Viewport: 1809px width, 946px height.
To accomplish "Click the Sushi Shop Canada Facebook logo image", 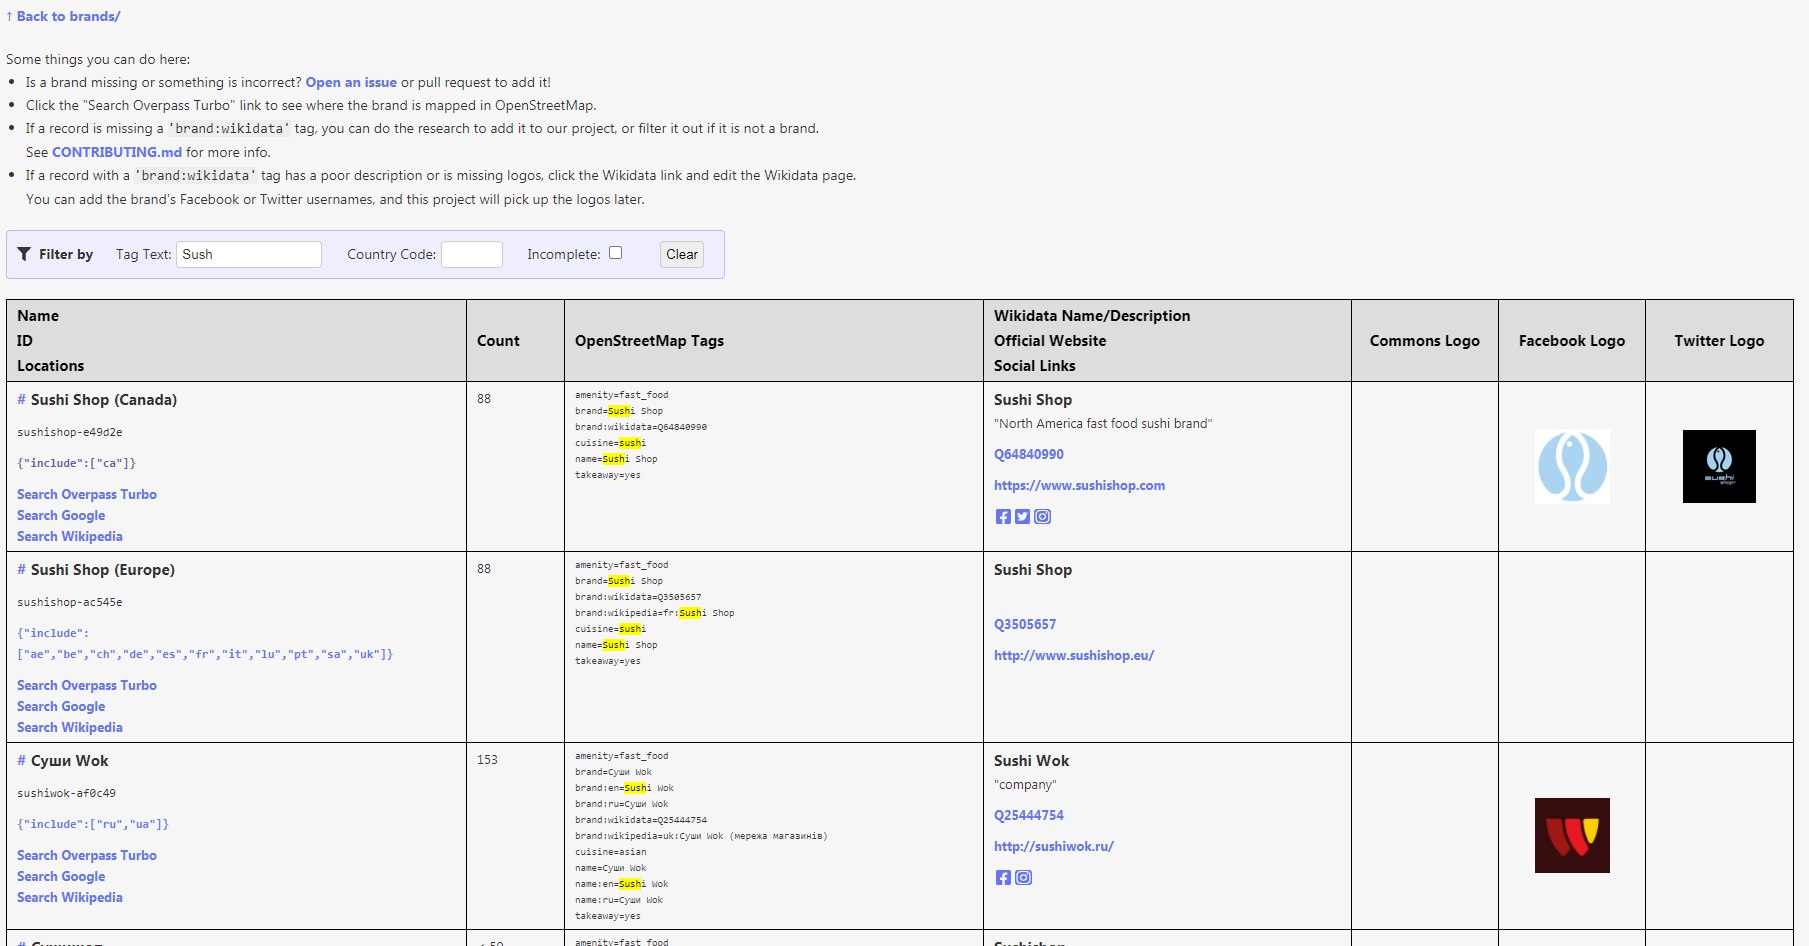I will [x=1572, y=466].
